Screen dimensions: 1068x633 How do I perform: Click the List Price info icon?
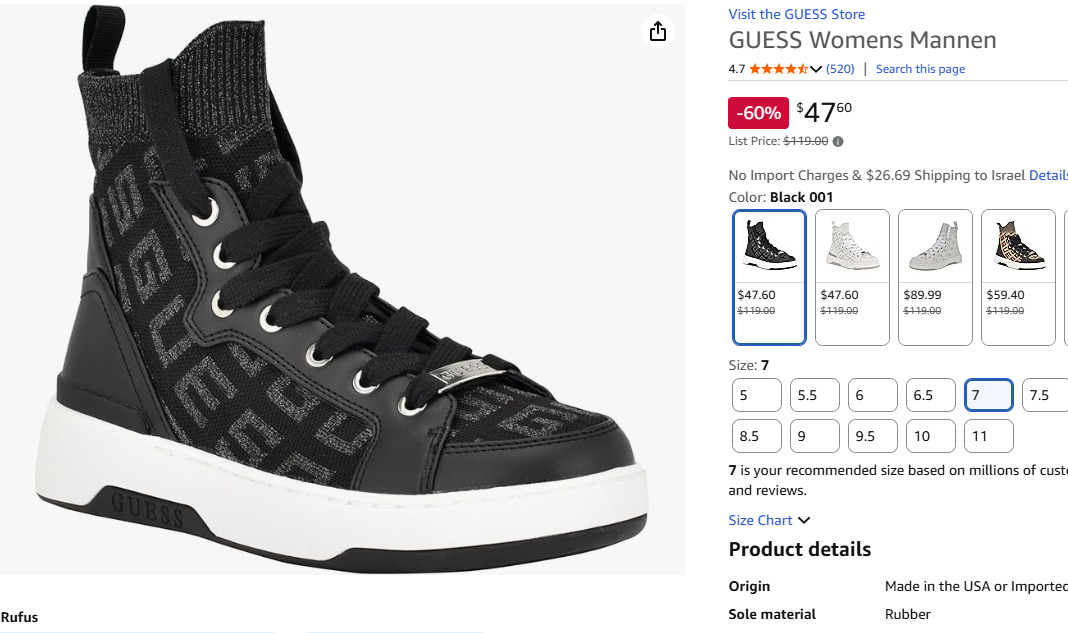(x=838, y=142)
